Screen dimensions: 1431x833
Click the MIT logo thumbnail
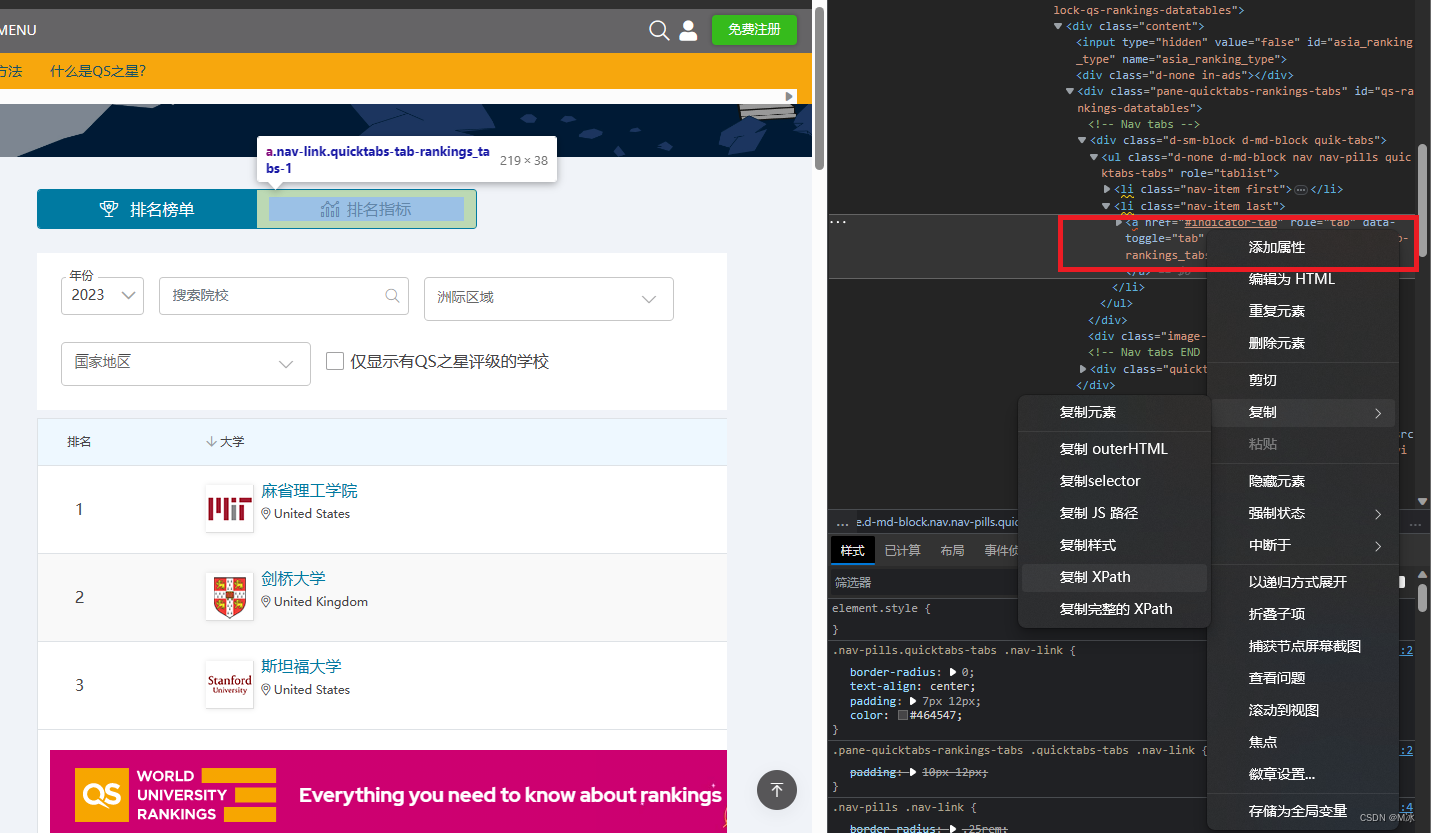point(229,509)
